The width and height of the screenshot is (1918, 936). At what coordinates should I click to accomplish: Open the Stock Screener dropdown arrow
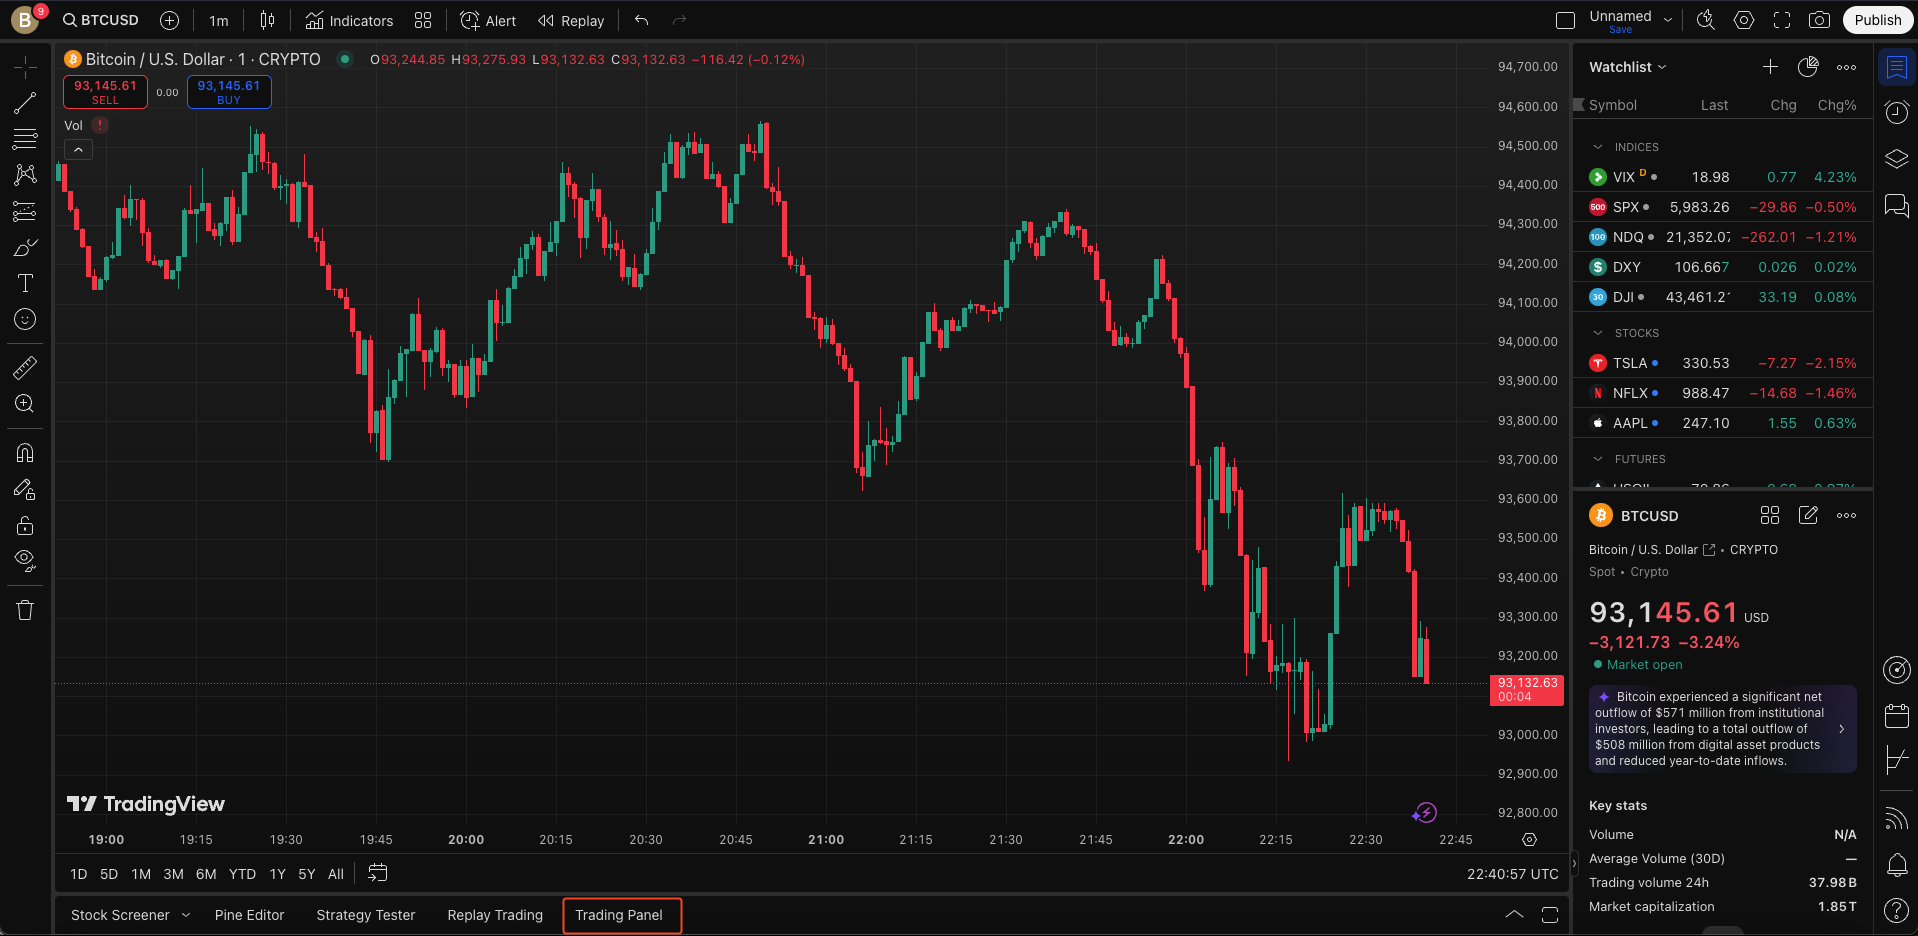[186, 915]
